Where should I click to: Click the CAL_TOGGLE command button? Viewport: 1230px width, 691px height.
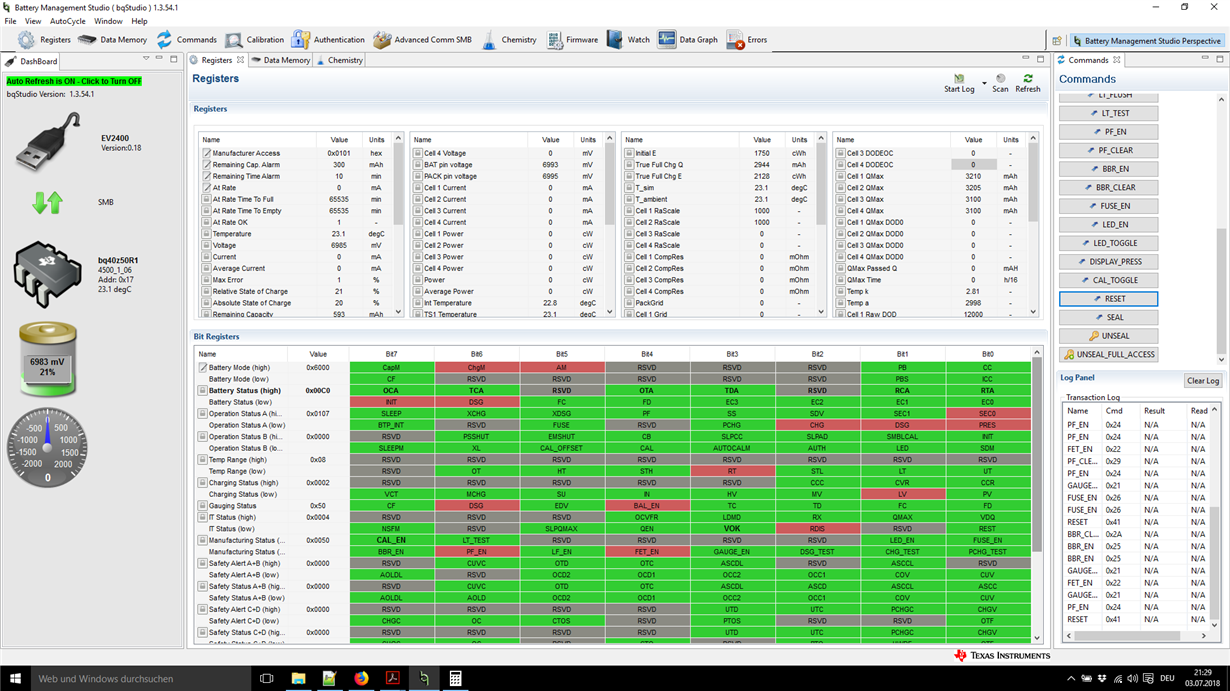1108,280
